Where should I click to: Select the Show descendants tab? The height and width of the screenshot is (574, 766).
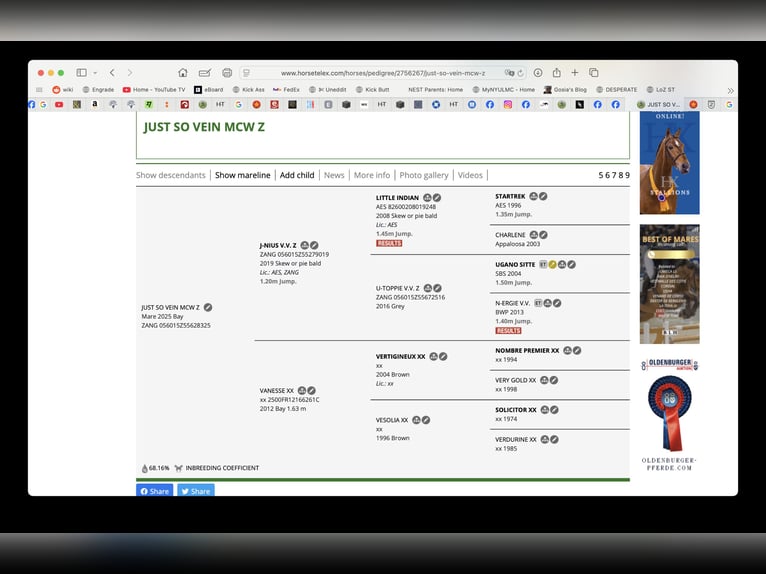pos(171,175)
